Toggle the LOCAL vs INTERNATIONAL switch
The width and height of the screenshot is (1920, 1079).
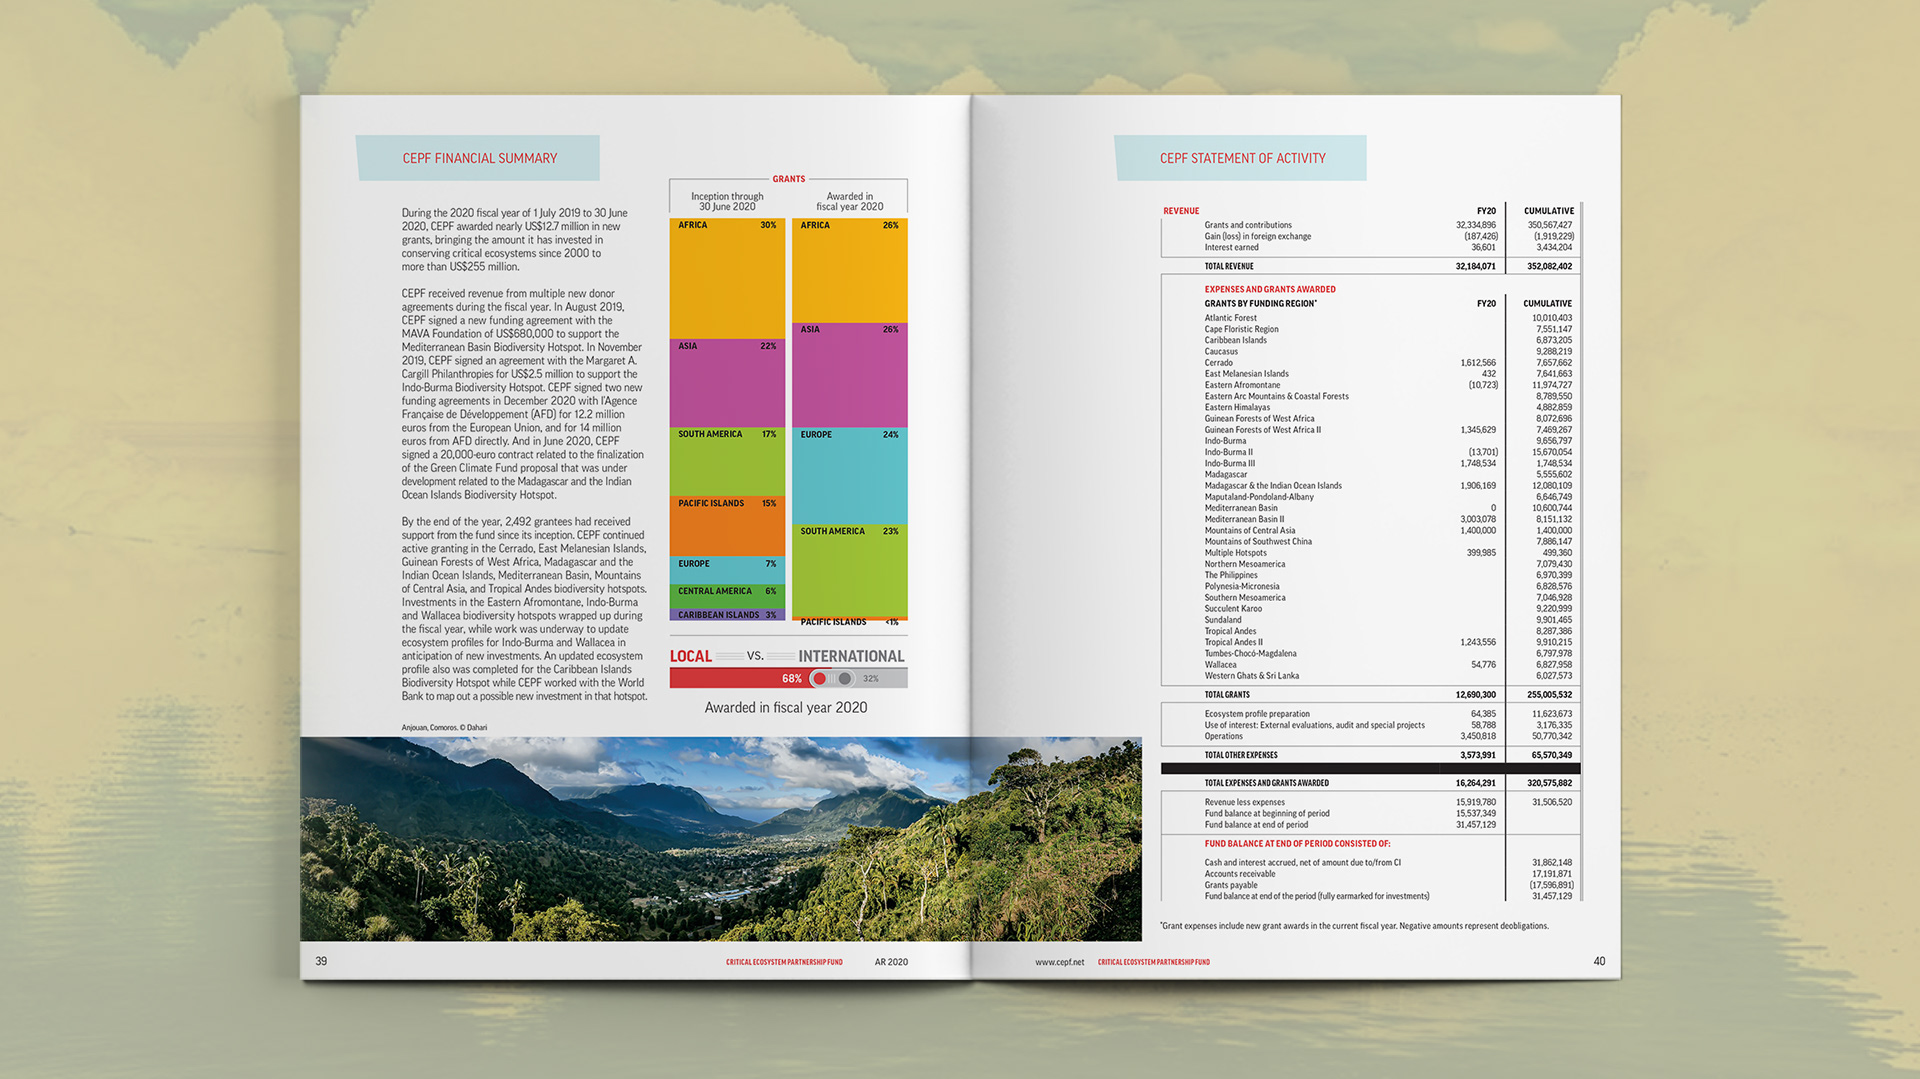tap(829, 678)
